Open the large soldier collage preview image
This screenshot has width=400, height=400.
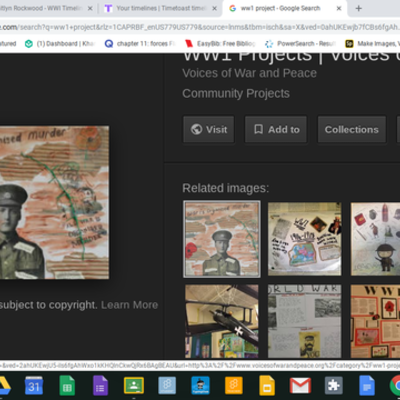pyautogui.click(x=54, y=202)
